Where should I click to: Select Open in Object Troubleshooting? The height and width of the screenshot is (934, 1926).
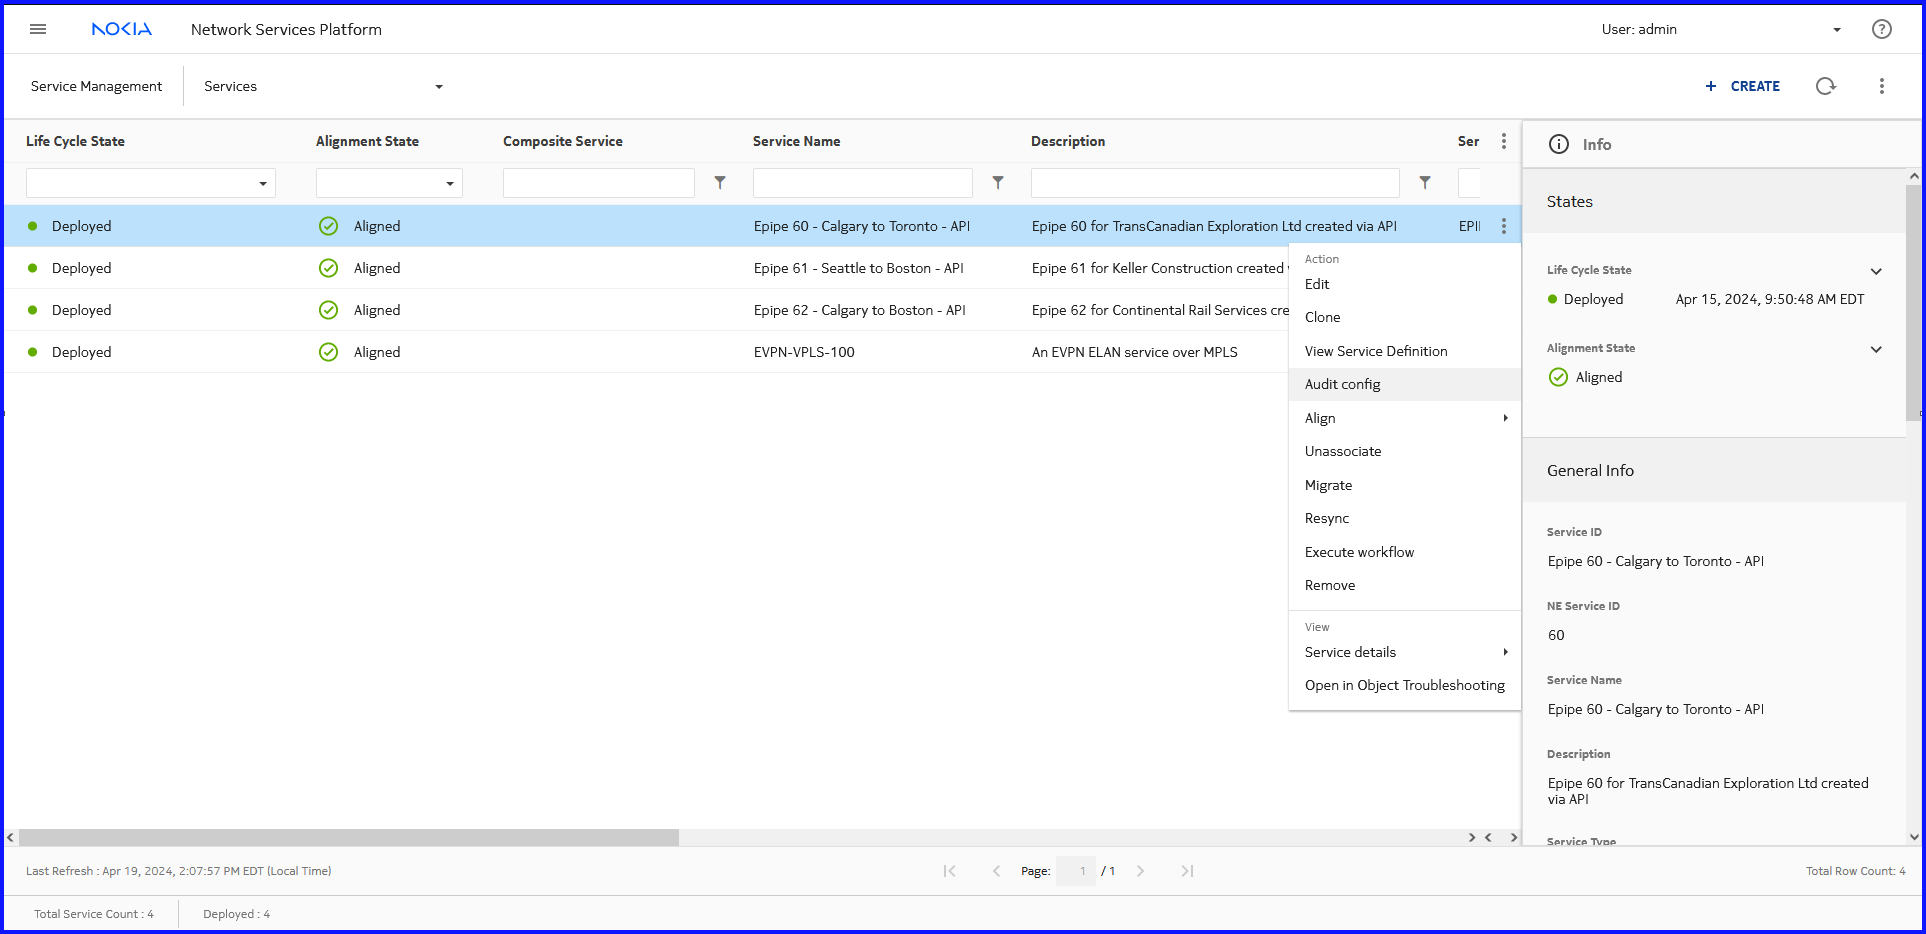[x=1404, y=685]
